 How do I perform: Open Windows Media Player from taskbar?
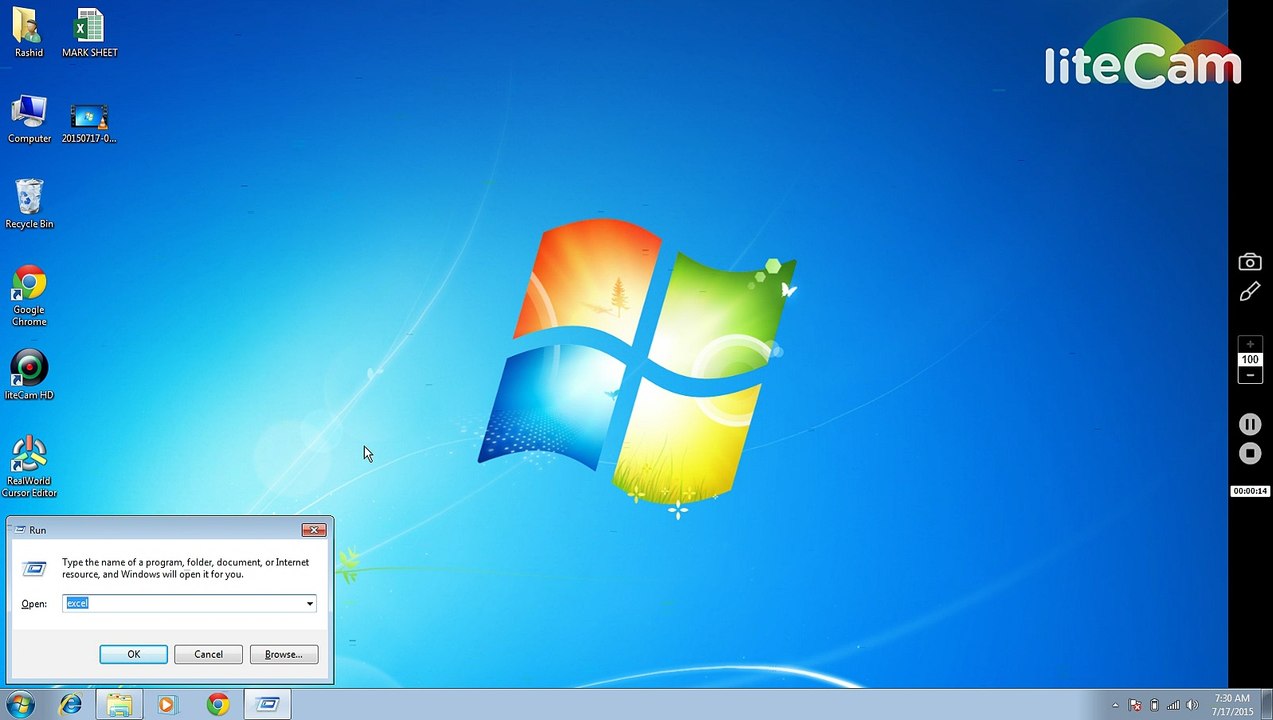point(167,704)
